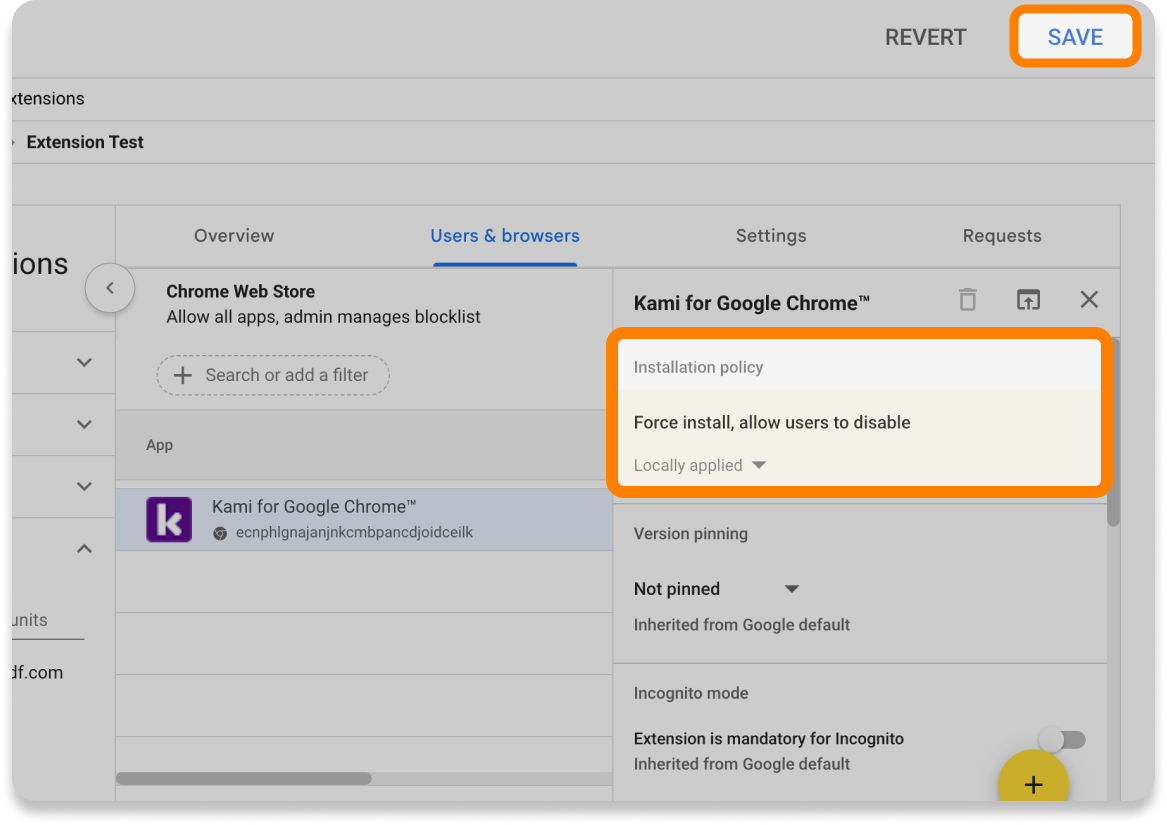Click the Kami purple app icon
This screenshot has height=825, width=1167.
[169, 519]
